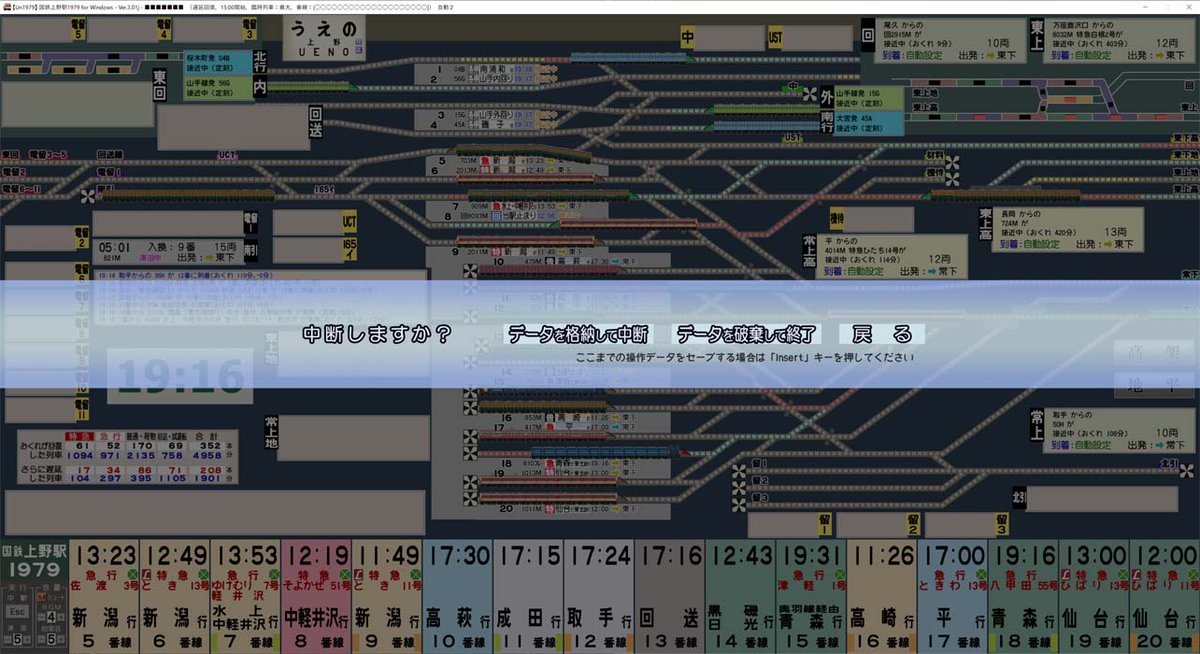Click データを破棄して終了 to discard and quit
1200x654 pixels.
pyautogui.click(x=748, y=335)
